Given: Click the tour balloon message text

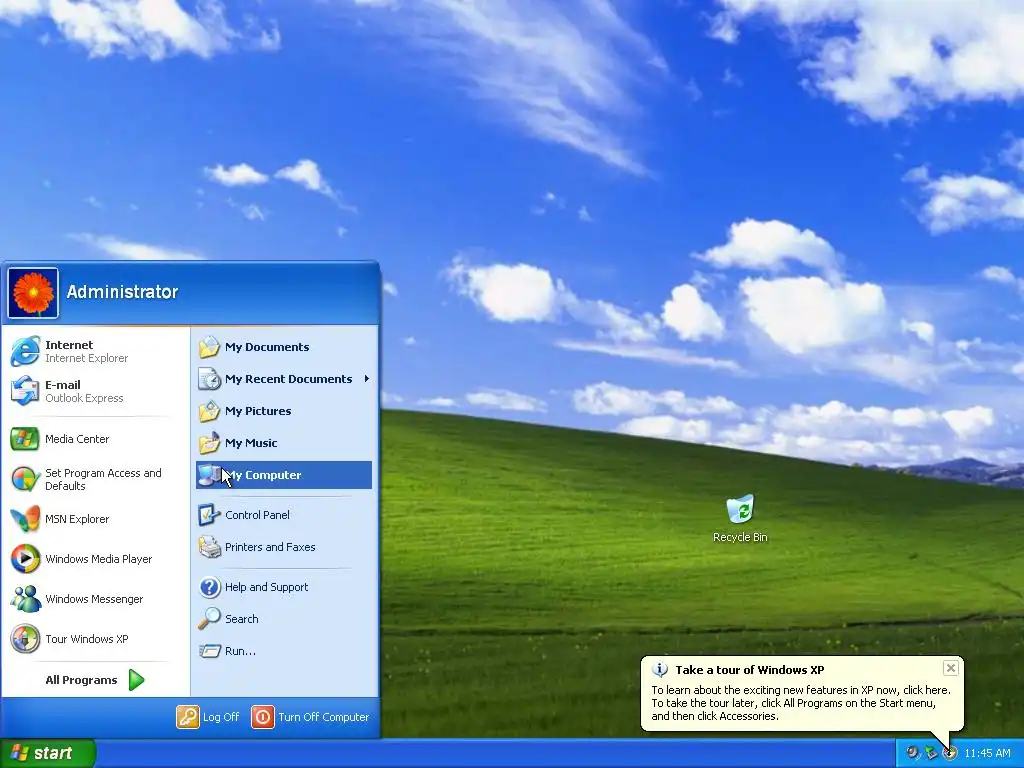Looking at the screenshot, I should point(801,703).
